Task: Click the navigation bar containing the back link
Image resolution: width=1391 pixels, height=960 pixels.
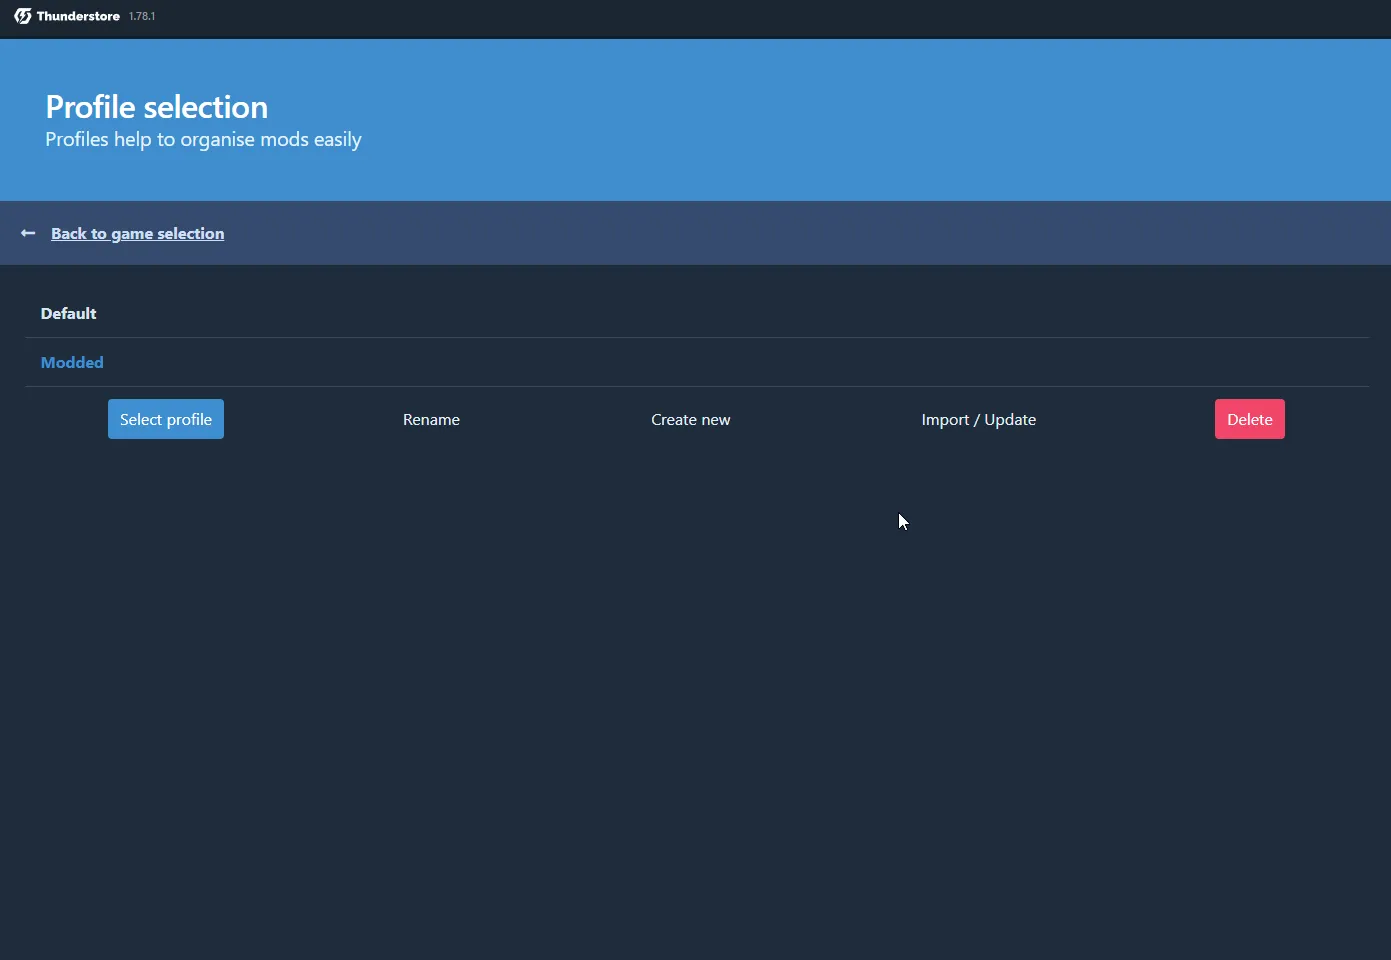Action: coord(695,232)
